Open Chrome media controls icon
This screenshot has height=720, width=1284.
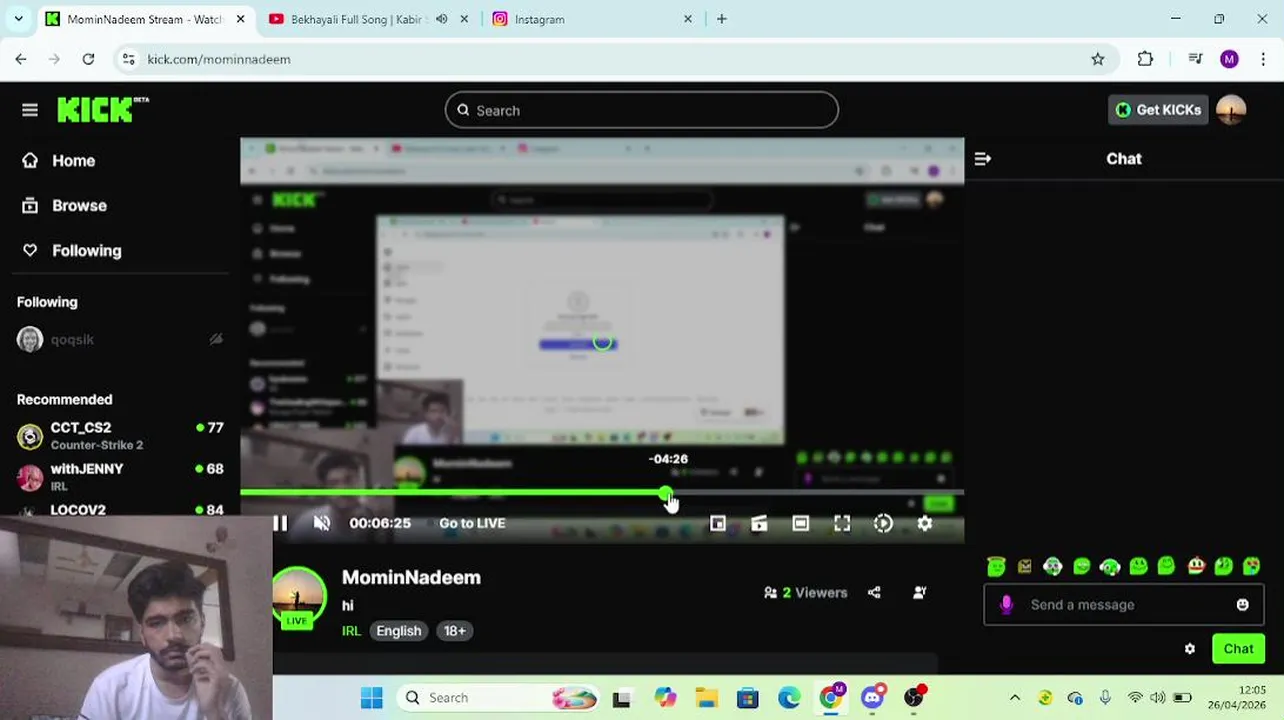coord(1195,59)
